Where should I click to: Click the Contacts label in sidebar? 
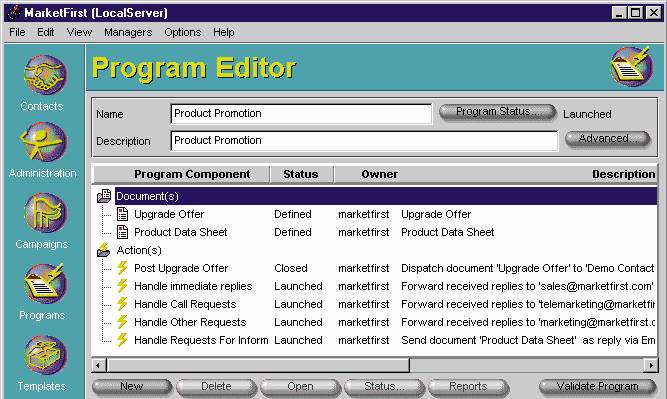(42, 106)
